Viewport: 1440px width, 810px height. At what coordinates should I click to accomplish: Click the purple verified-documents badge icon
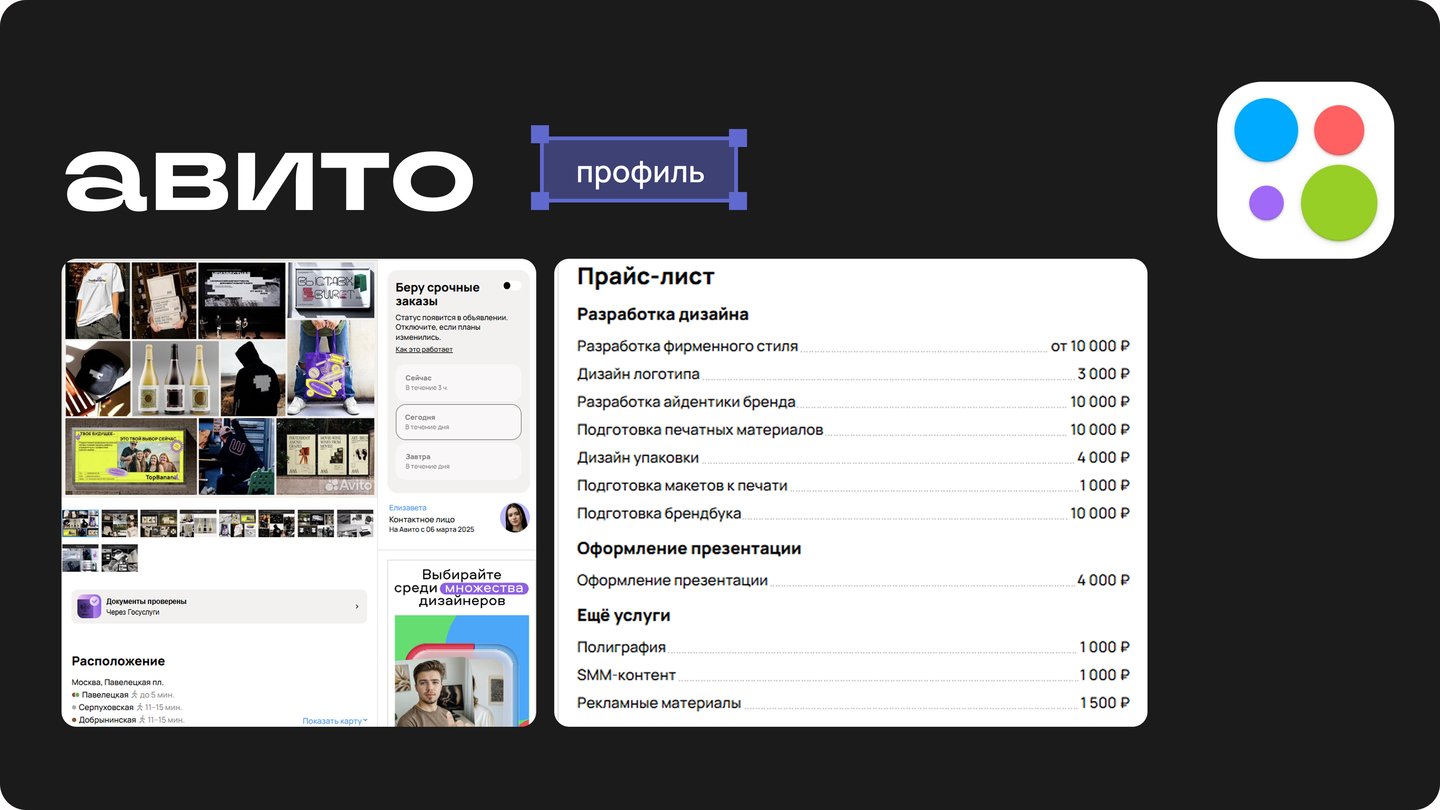click(89, 606)
